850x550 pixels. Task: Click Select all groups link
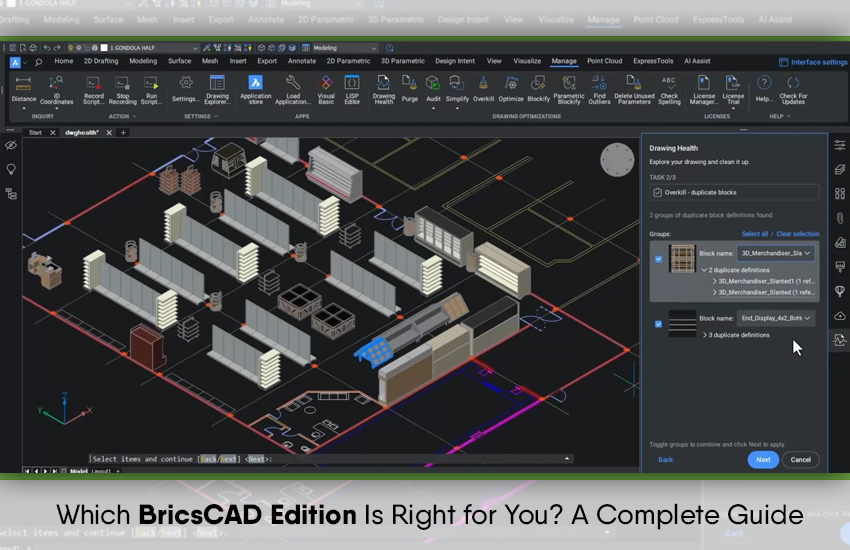click(755, 234)
